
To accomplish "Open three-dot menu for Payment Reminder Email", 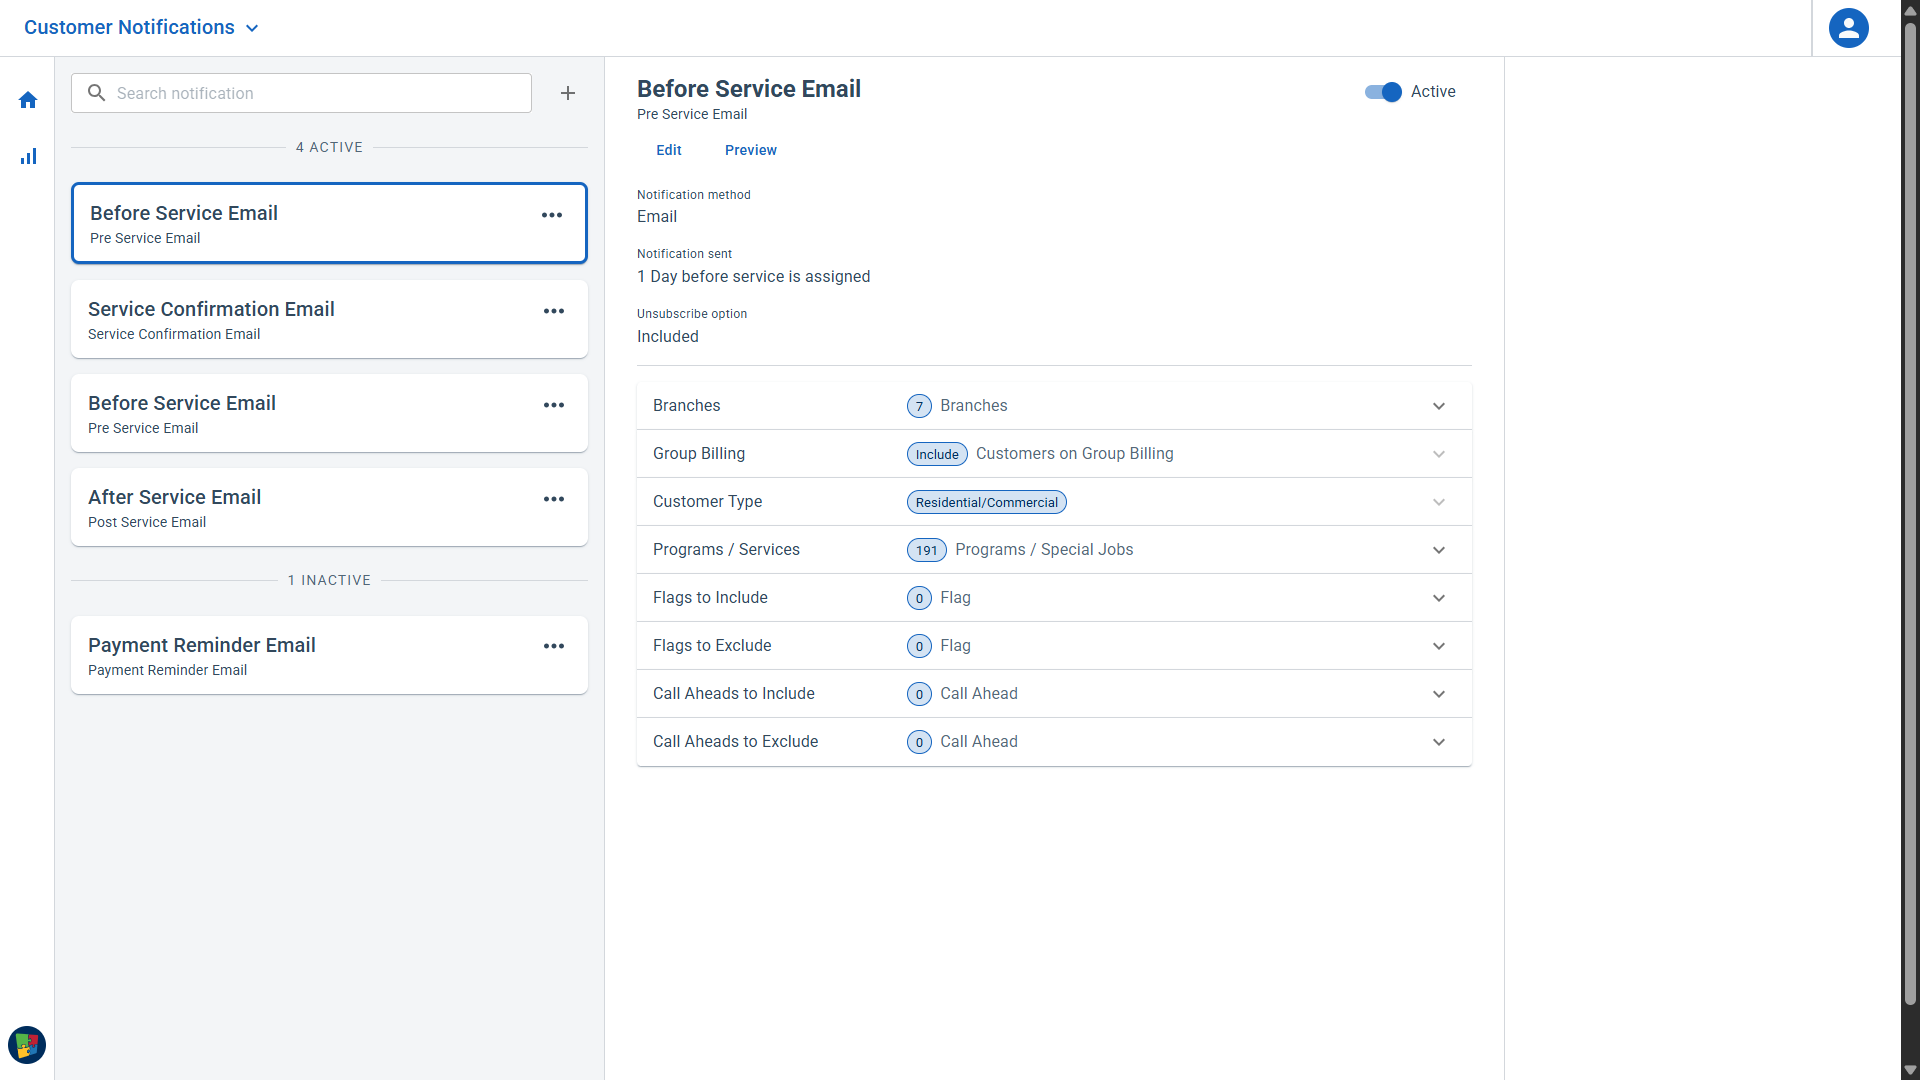I will [554, 646].
